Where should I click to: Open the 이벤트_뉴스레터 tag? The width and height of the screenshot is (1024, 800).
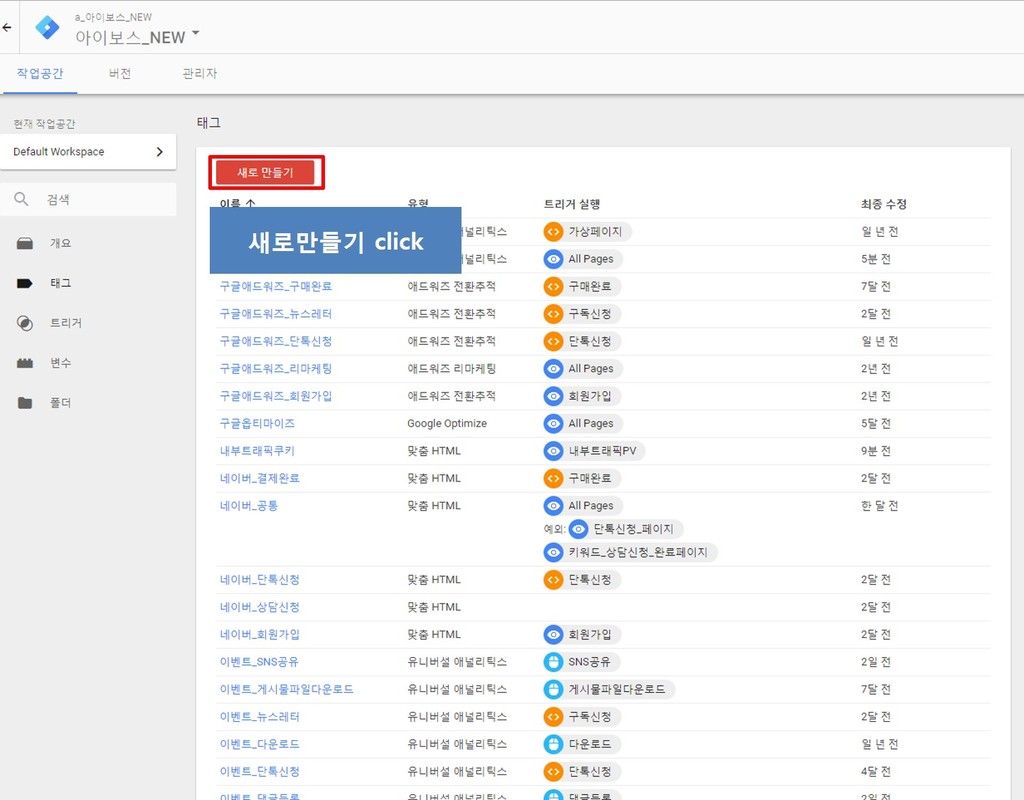click(x=260, y=716)
